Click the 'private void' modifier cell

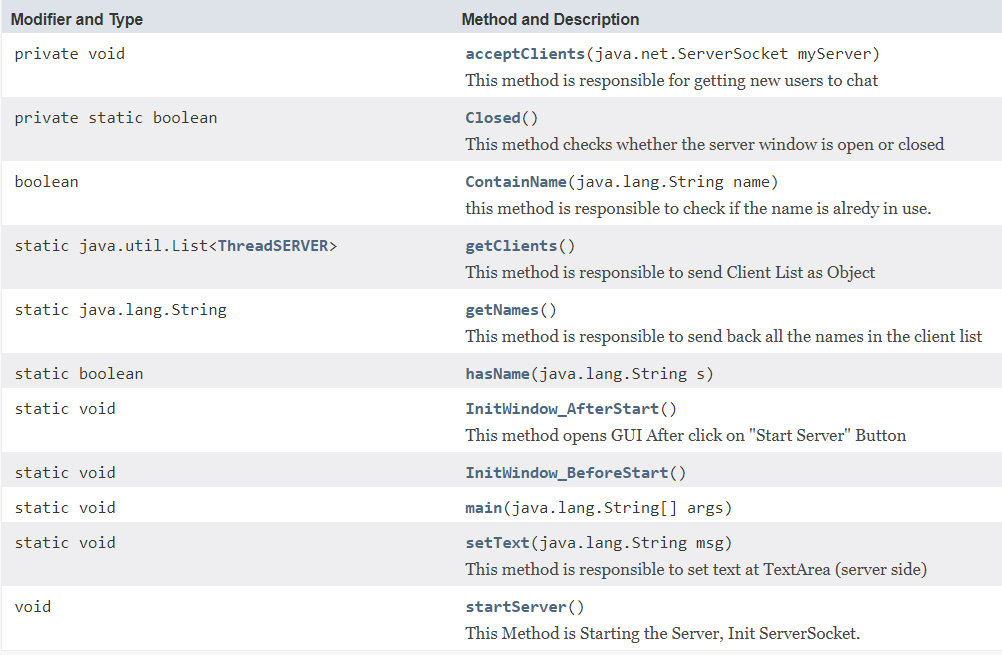[x=70, y=54]
